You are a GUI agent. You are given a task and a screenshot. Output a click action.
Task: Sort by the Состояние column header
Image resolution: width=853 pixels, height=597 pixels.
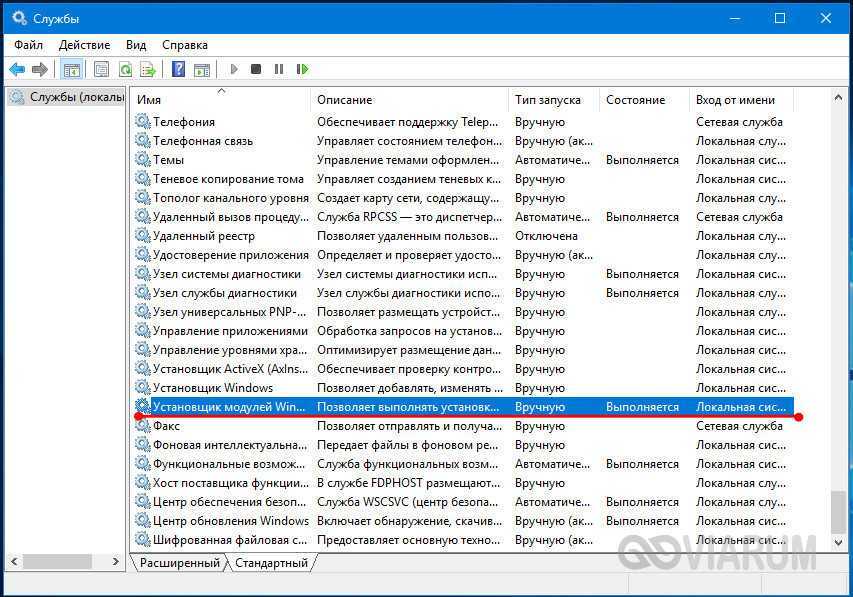635,100
